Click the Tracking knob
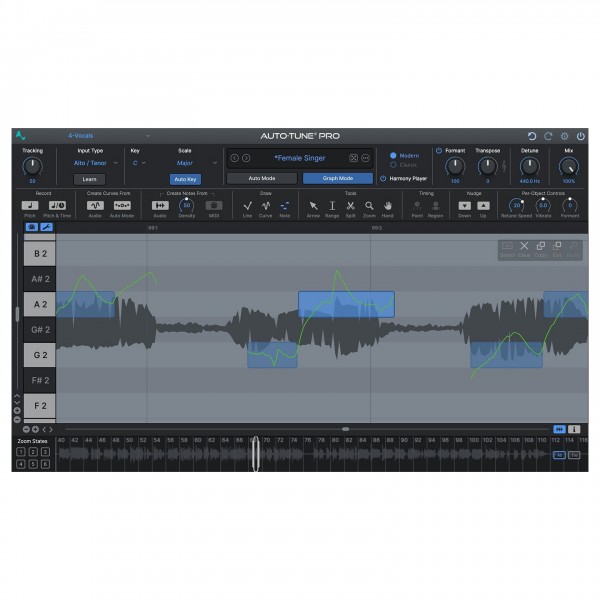 pyautogui.click(x=33, y=166)
